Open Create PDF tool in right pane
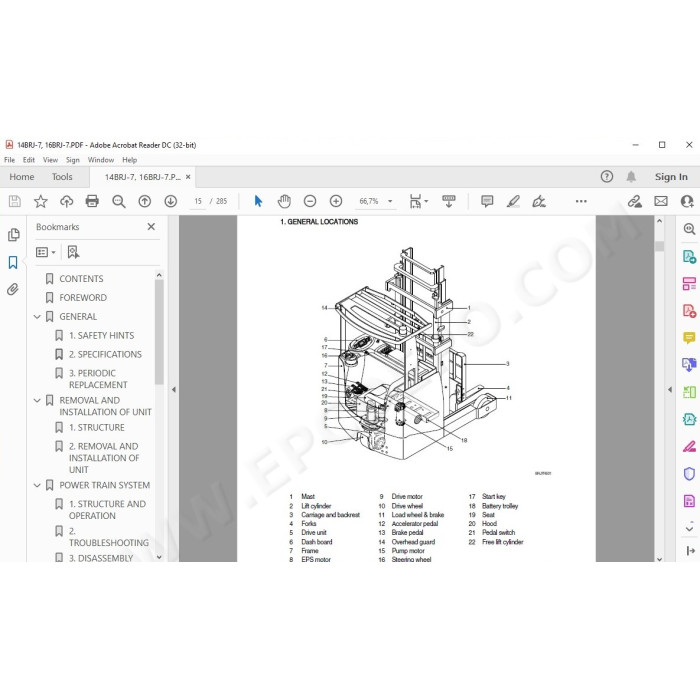Screen dimensions: 700x700 (x=689, y=310)
